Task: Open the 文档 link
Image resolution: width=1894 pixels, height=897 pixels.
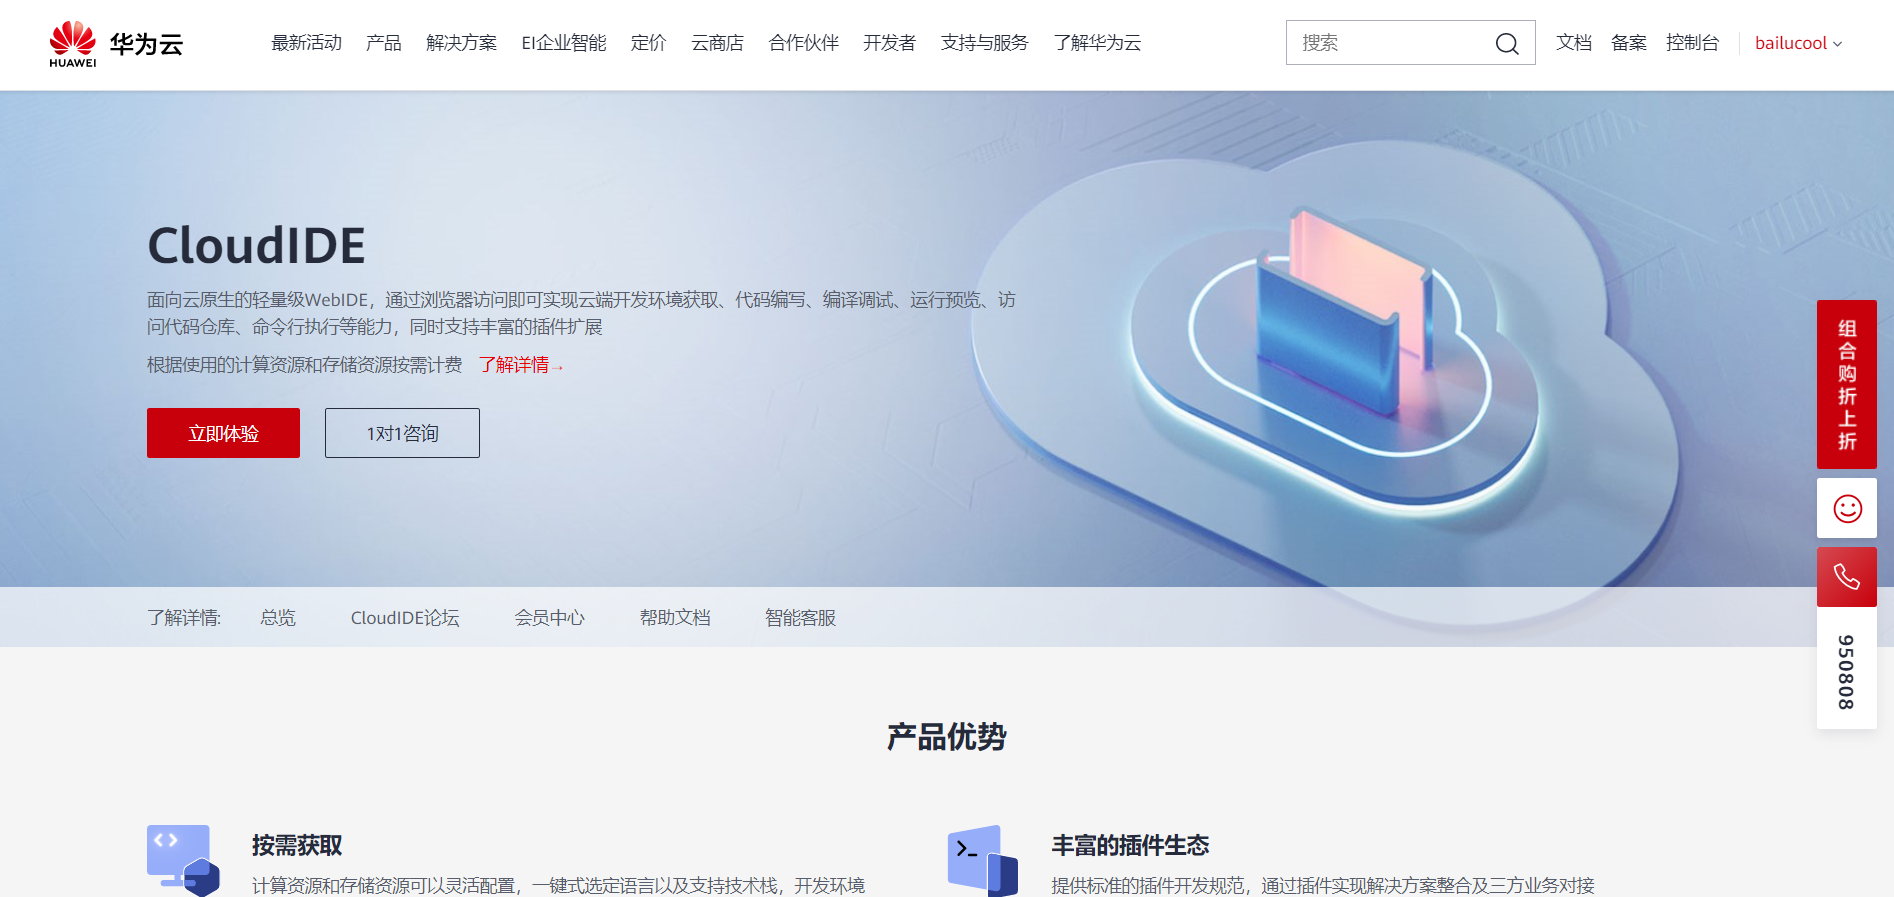Action: tap(1574, 43)
